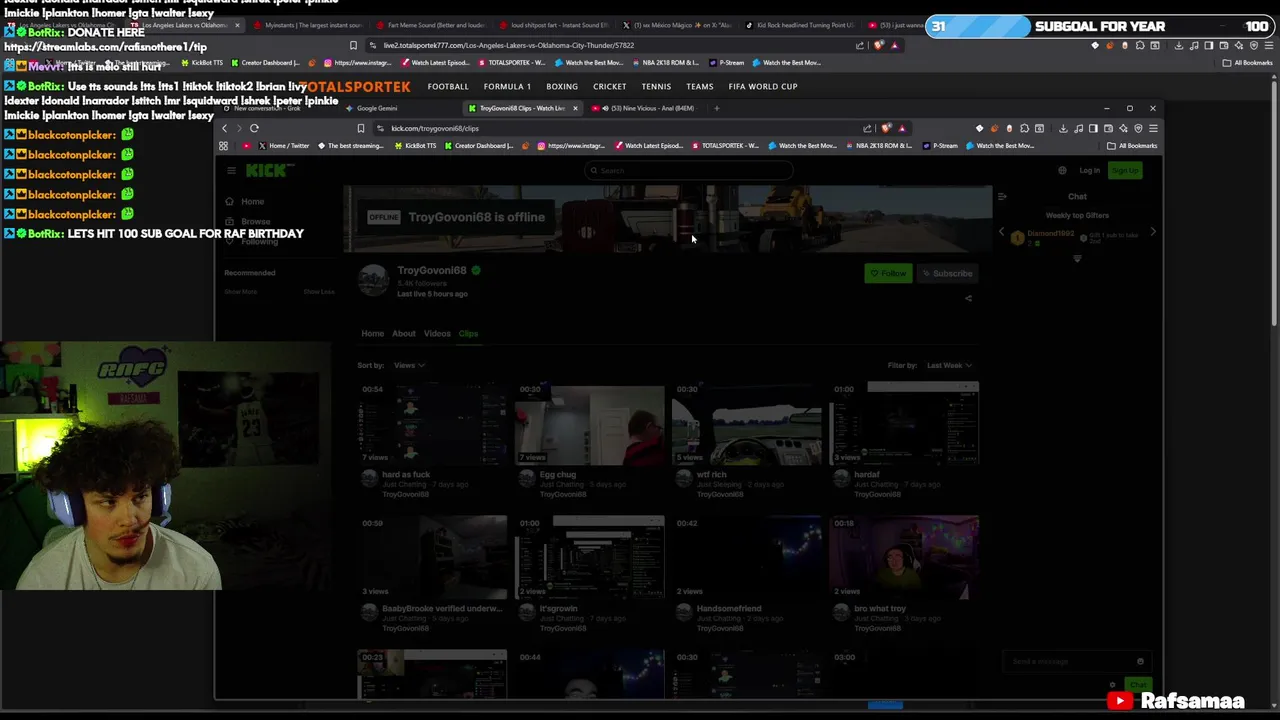This screenshot has height=720, width=1280.
Task: Open the apps grid in front bookmarks bar
Action: (223, 146)
